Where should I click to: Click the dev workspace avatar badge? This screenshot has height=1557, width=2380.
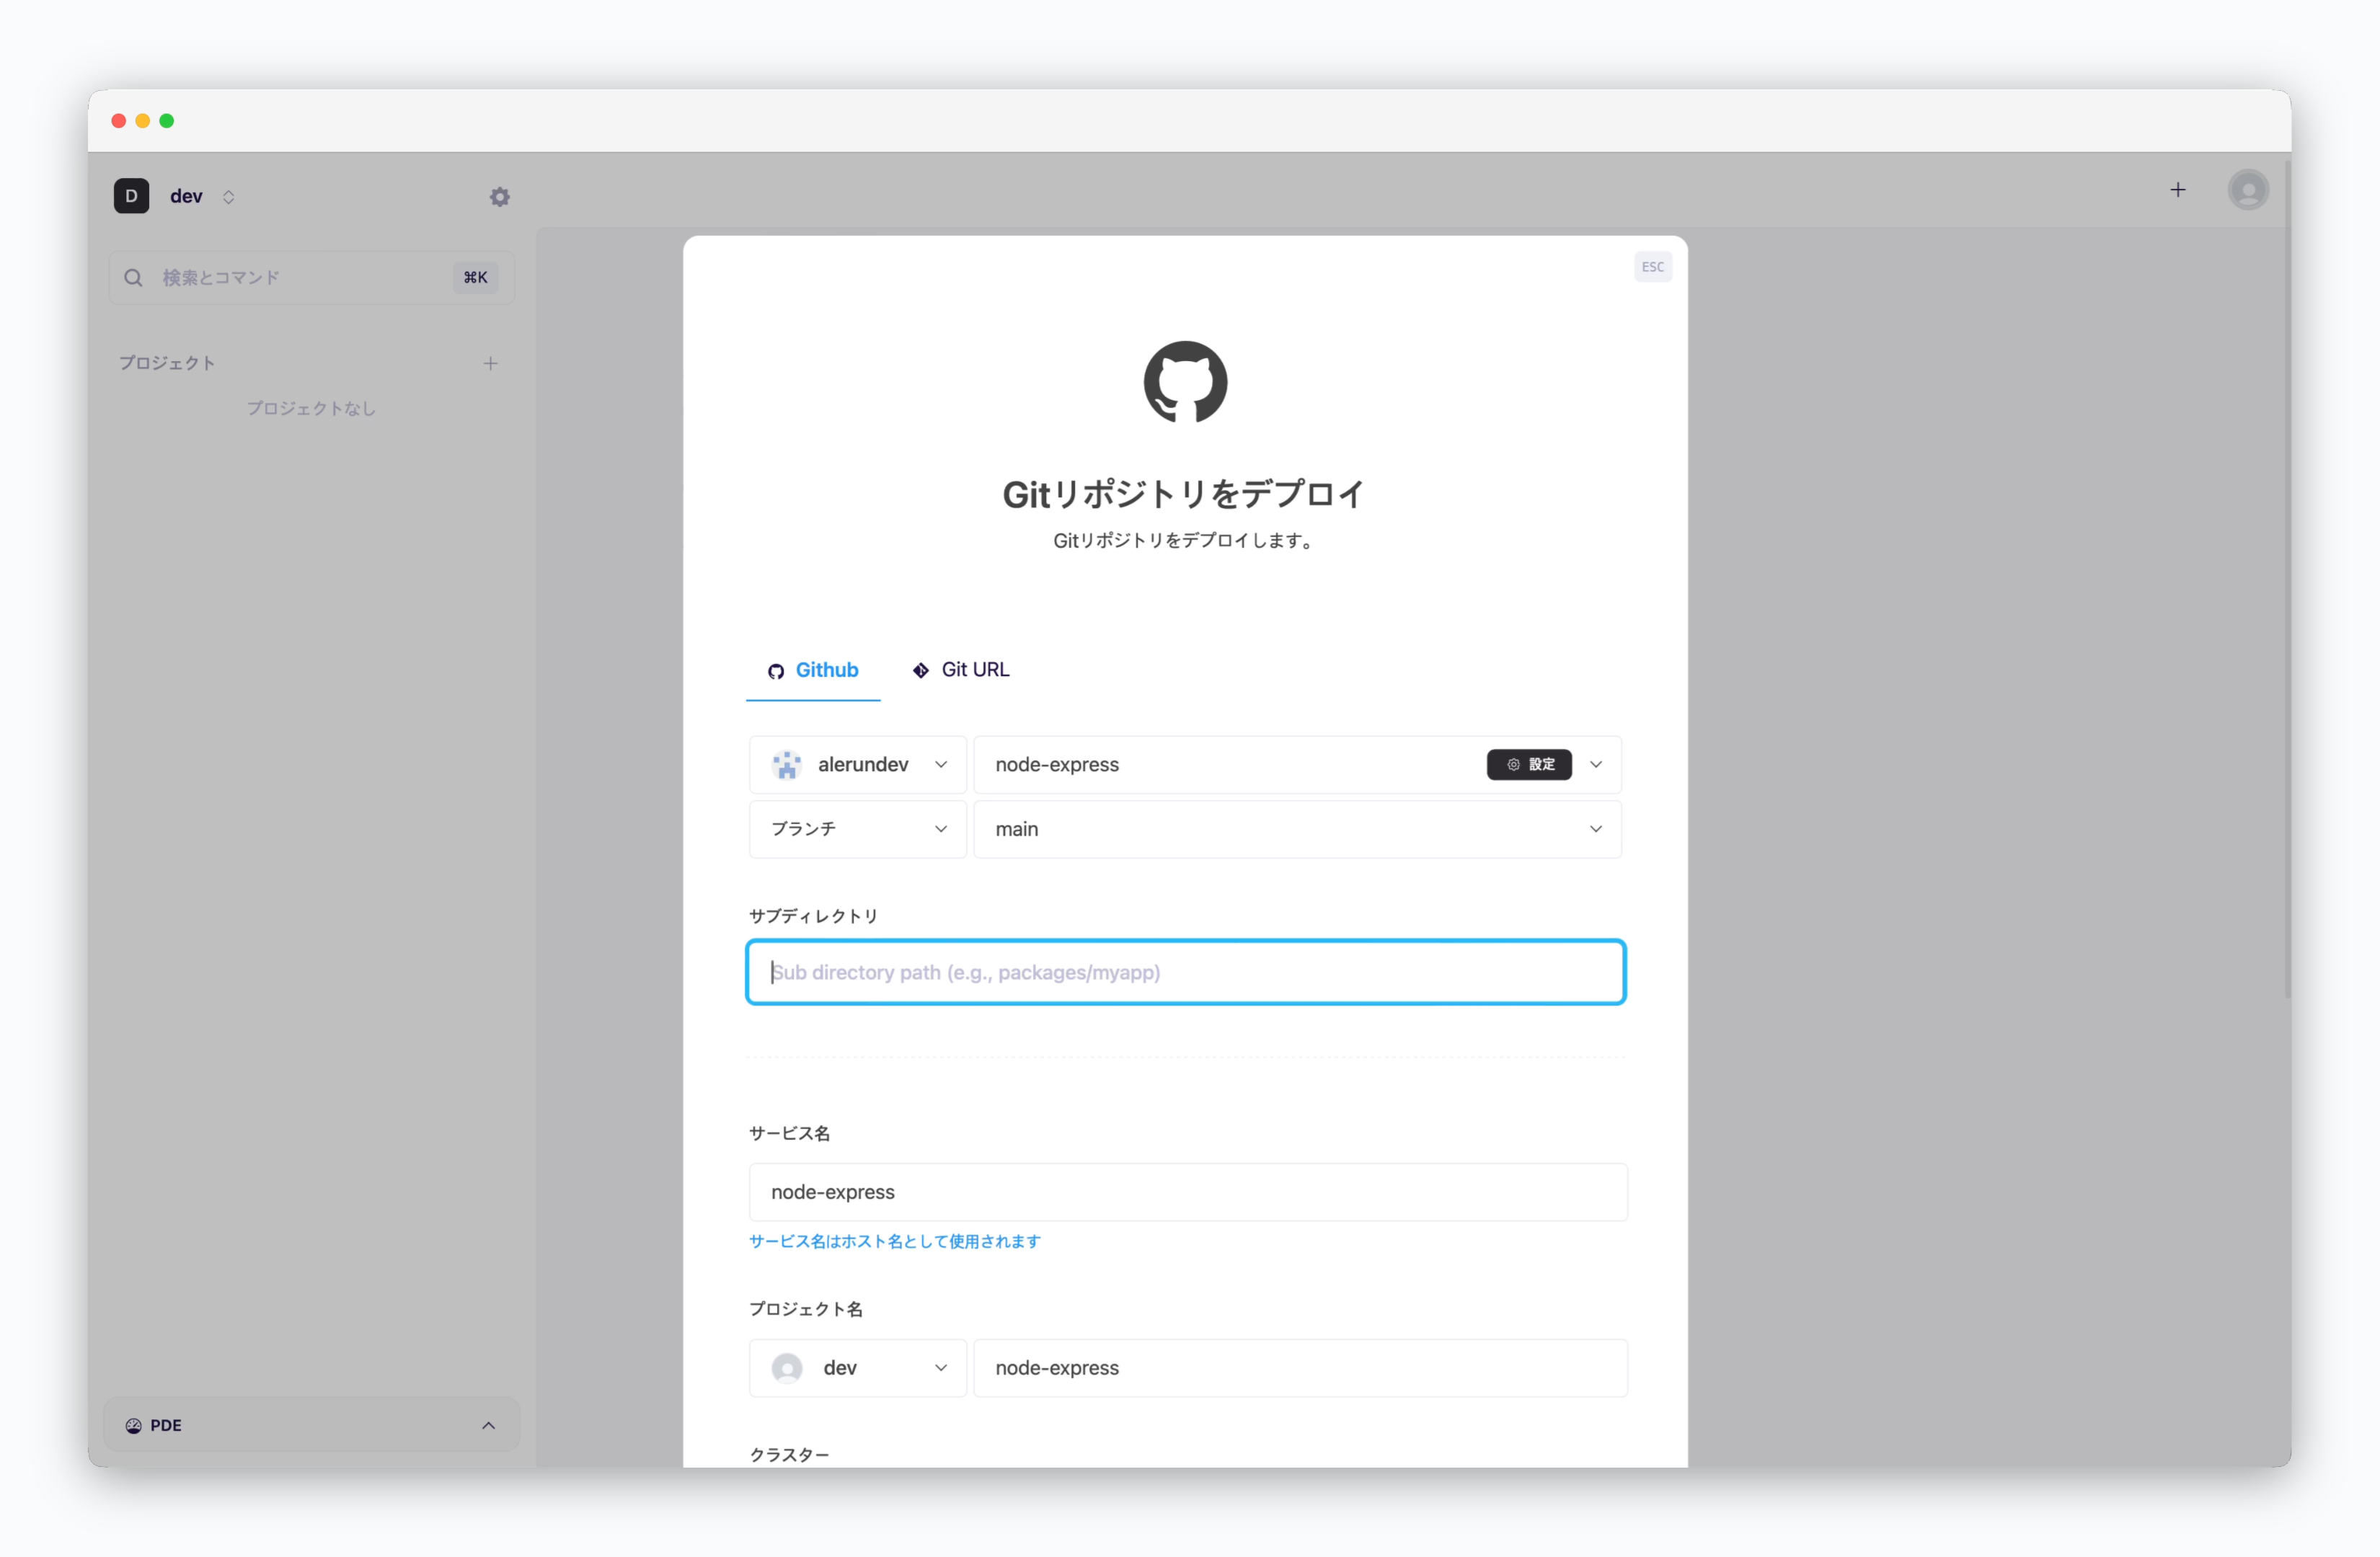click(132, 196)
